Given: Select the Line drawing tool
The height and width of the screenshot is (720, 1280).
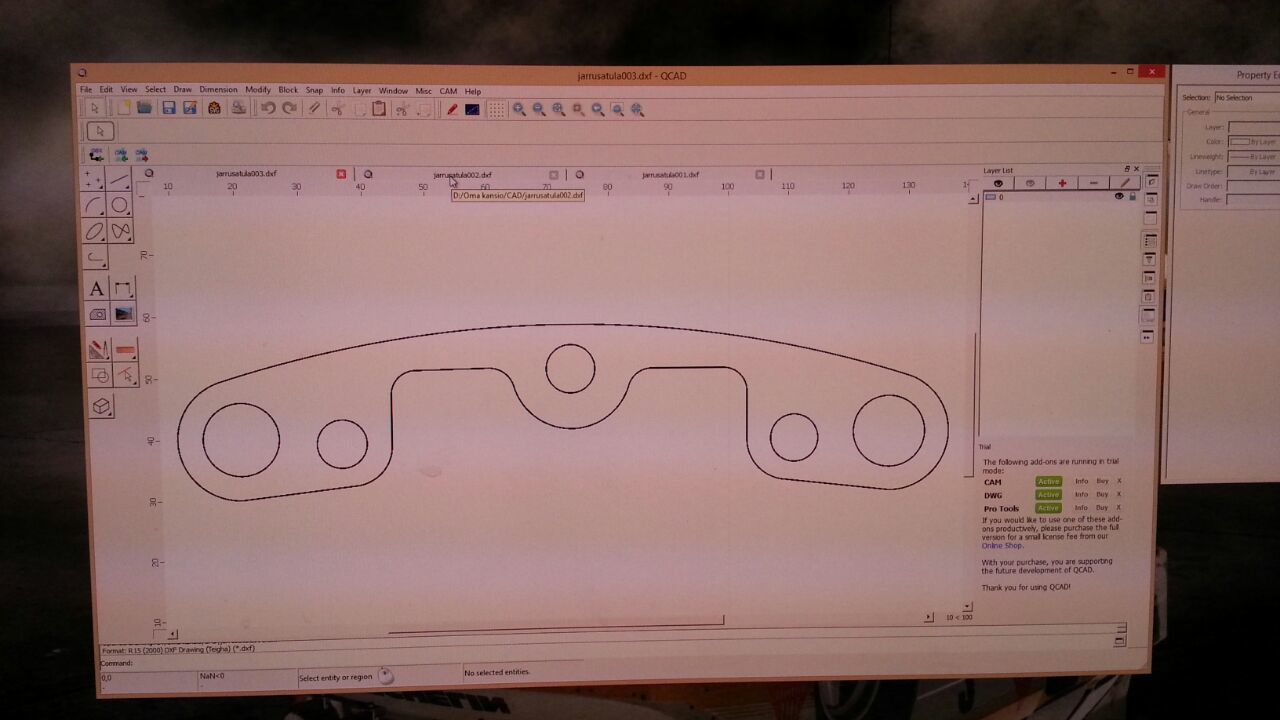Looking at the screenshot, I should pyautogui.click(x=120, y=180).
